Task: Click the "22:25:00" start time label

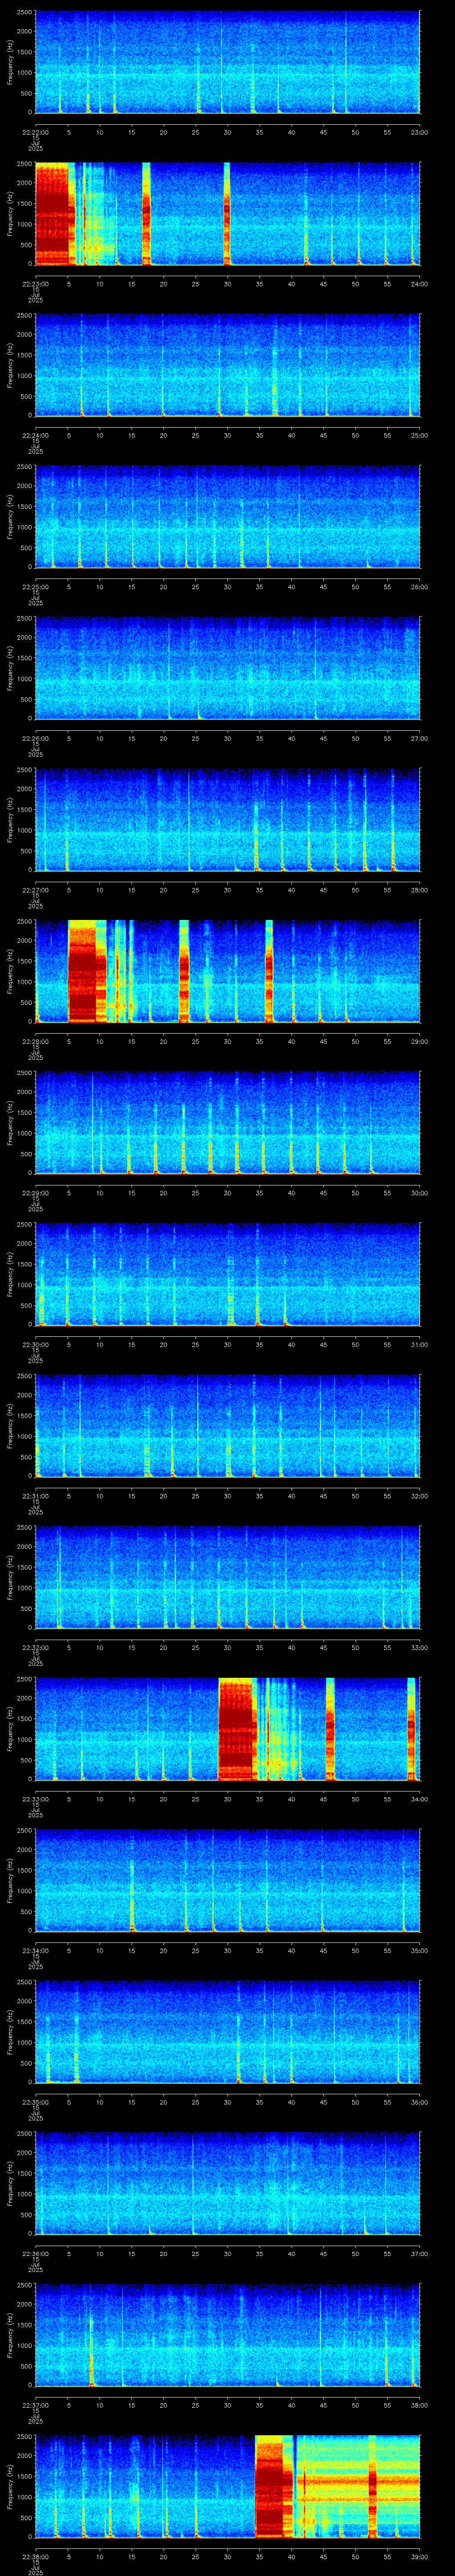Action: click(x=35, y=587)
